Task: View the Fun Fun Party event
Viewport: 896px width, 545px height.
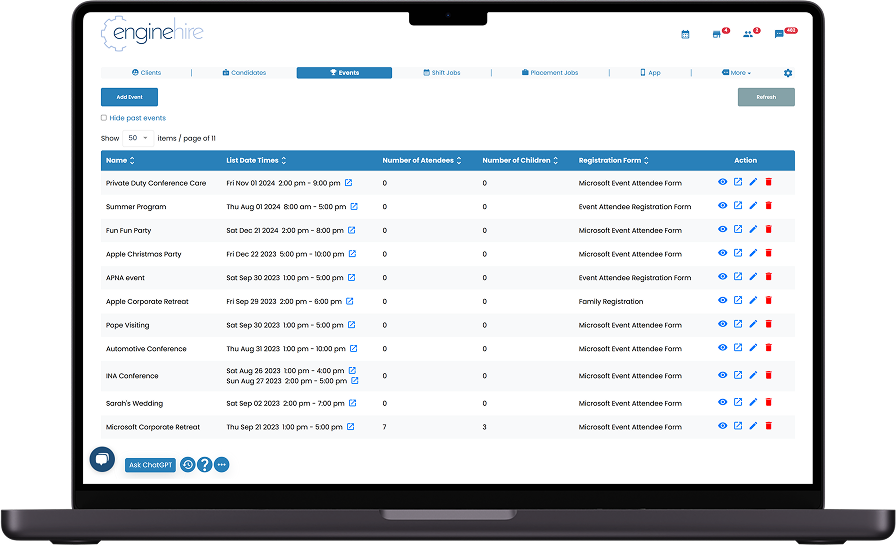Action: pos(723,229)
